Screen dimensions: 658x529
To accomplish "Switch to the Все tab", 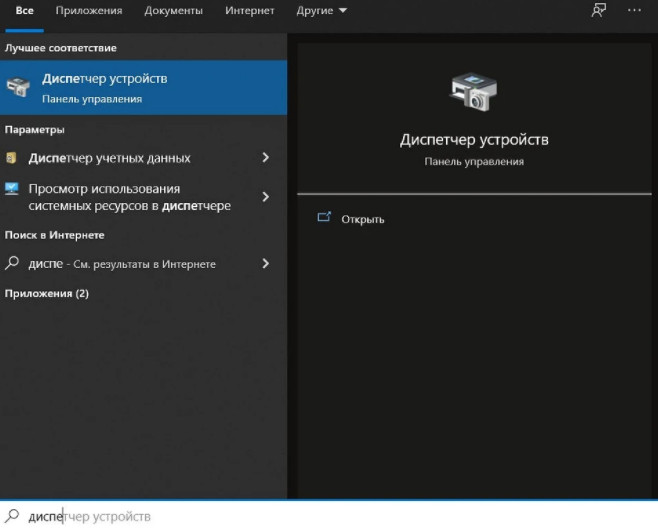I will click(x=24, y=11).
